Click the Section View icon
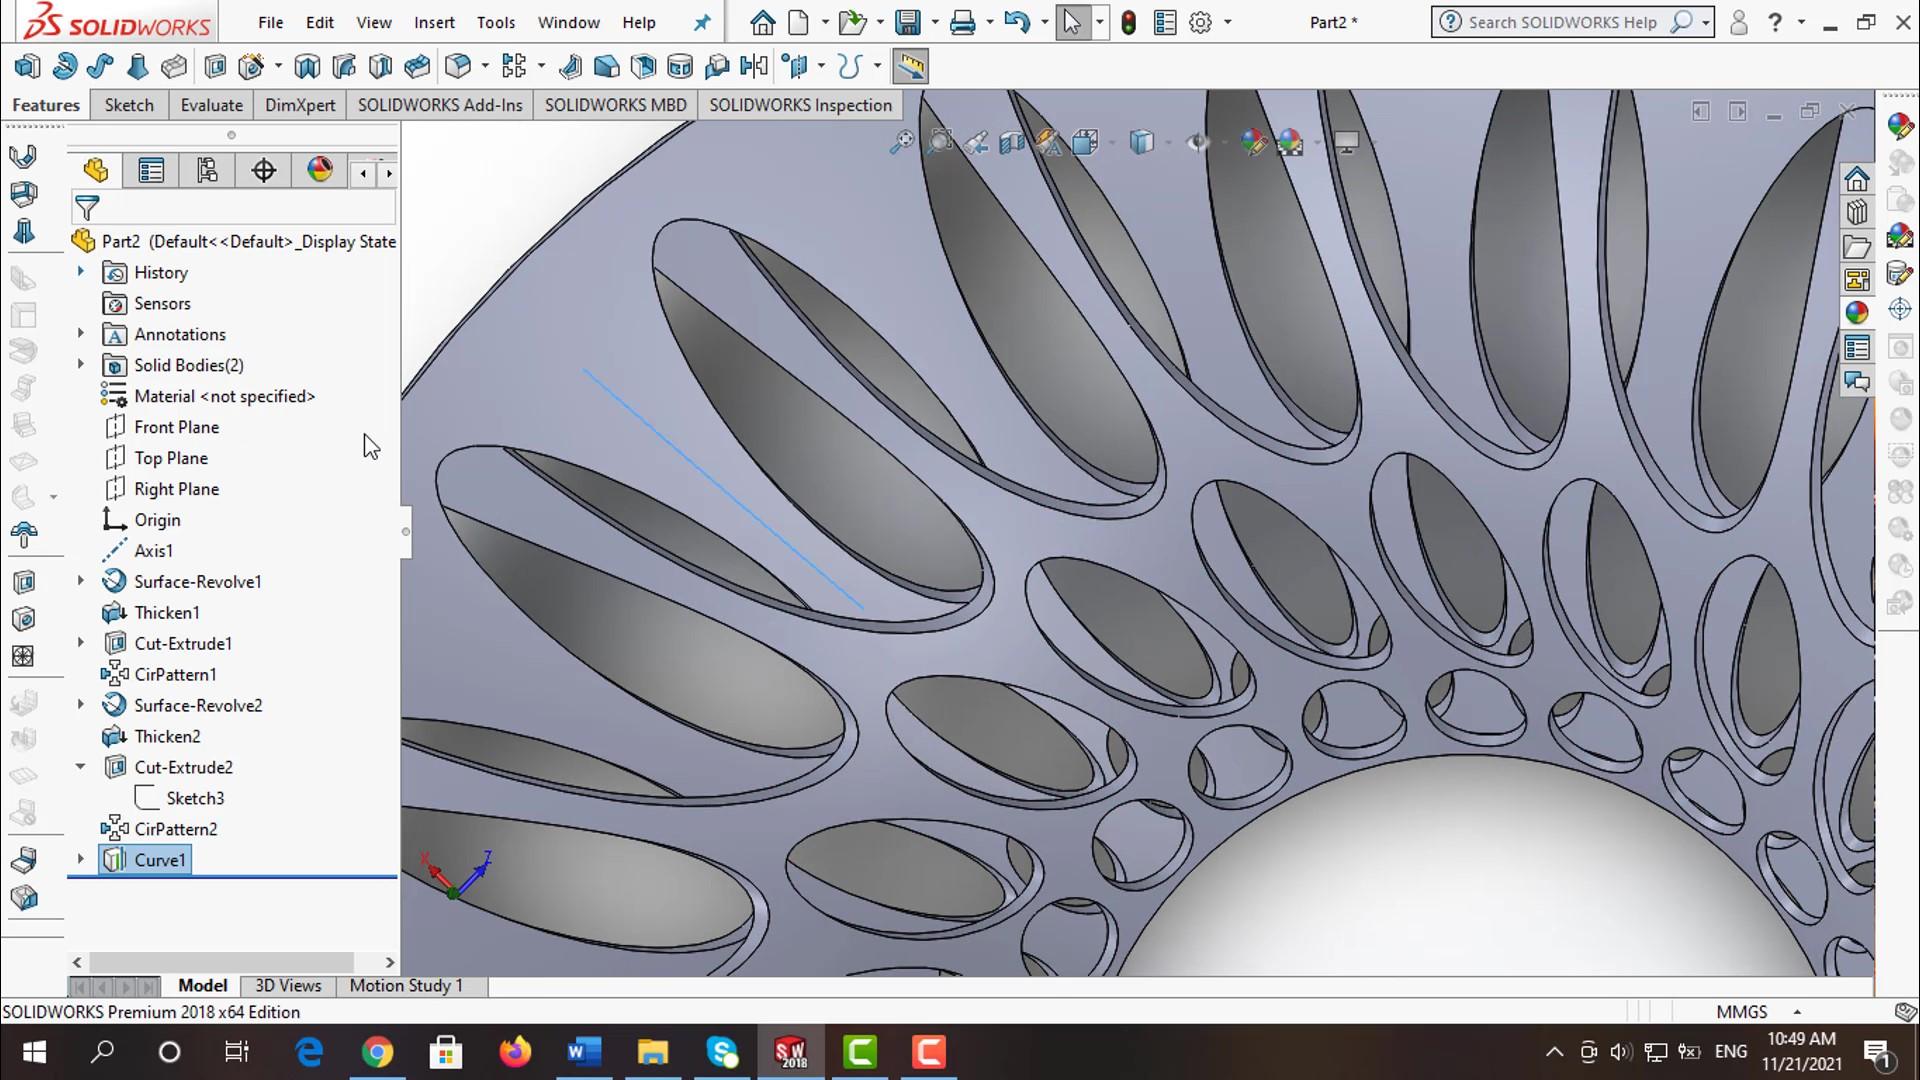1920x1080 pixels. point(1012,143)
